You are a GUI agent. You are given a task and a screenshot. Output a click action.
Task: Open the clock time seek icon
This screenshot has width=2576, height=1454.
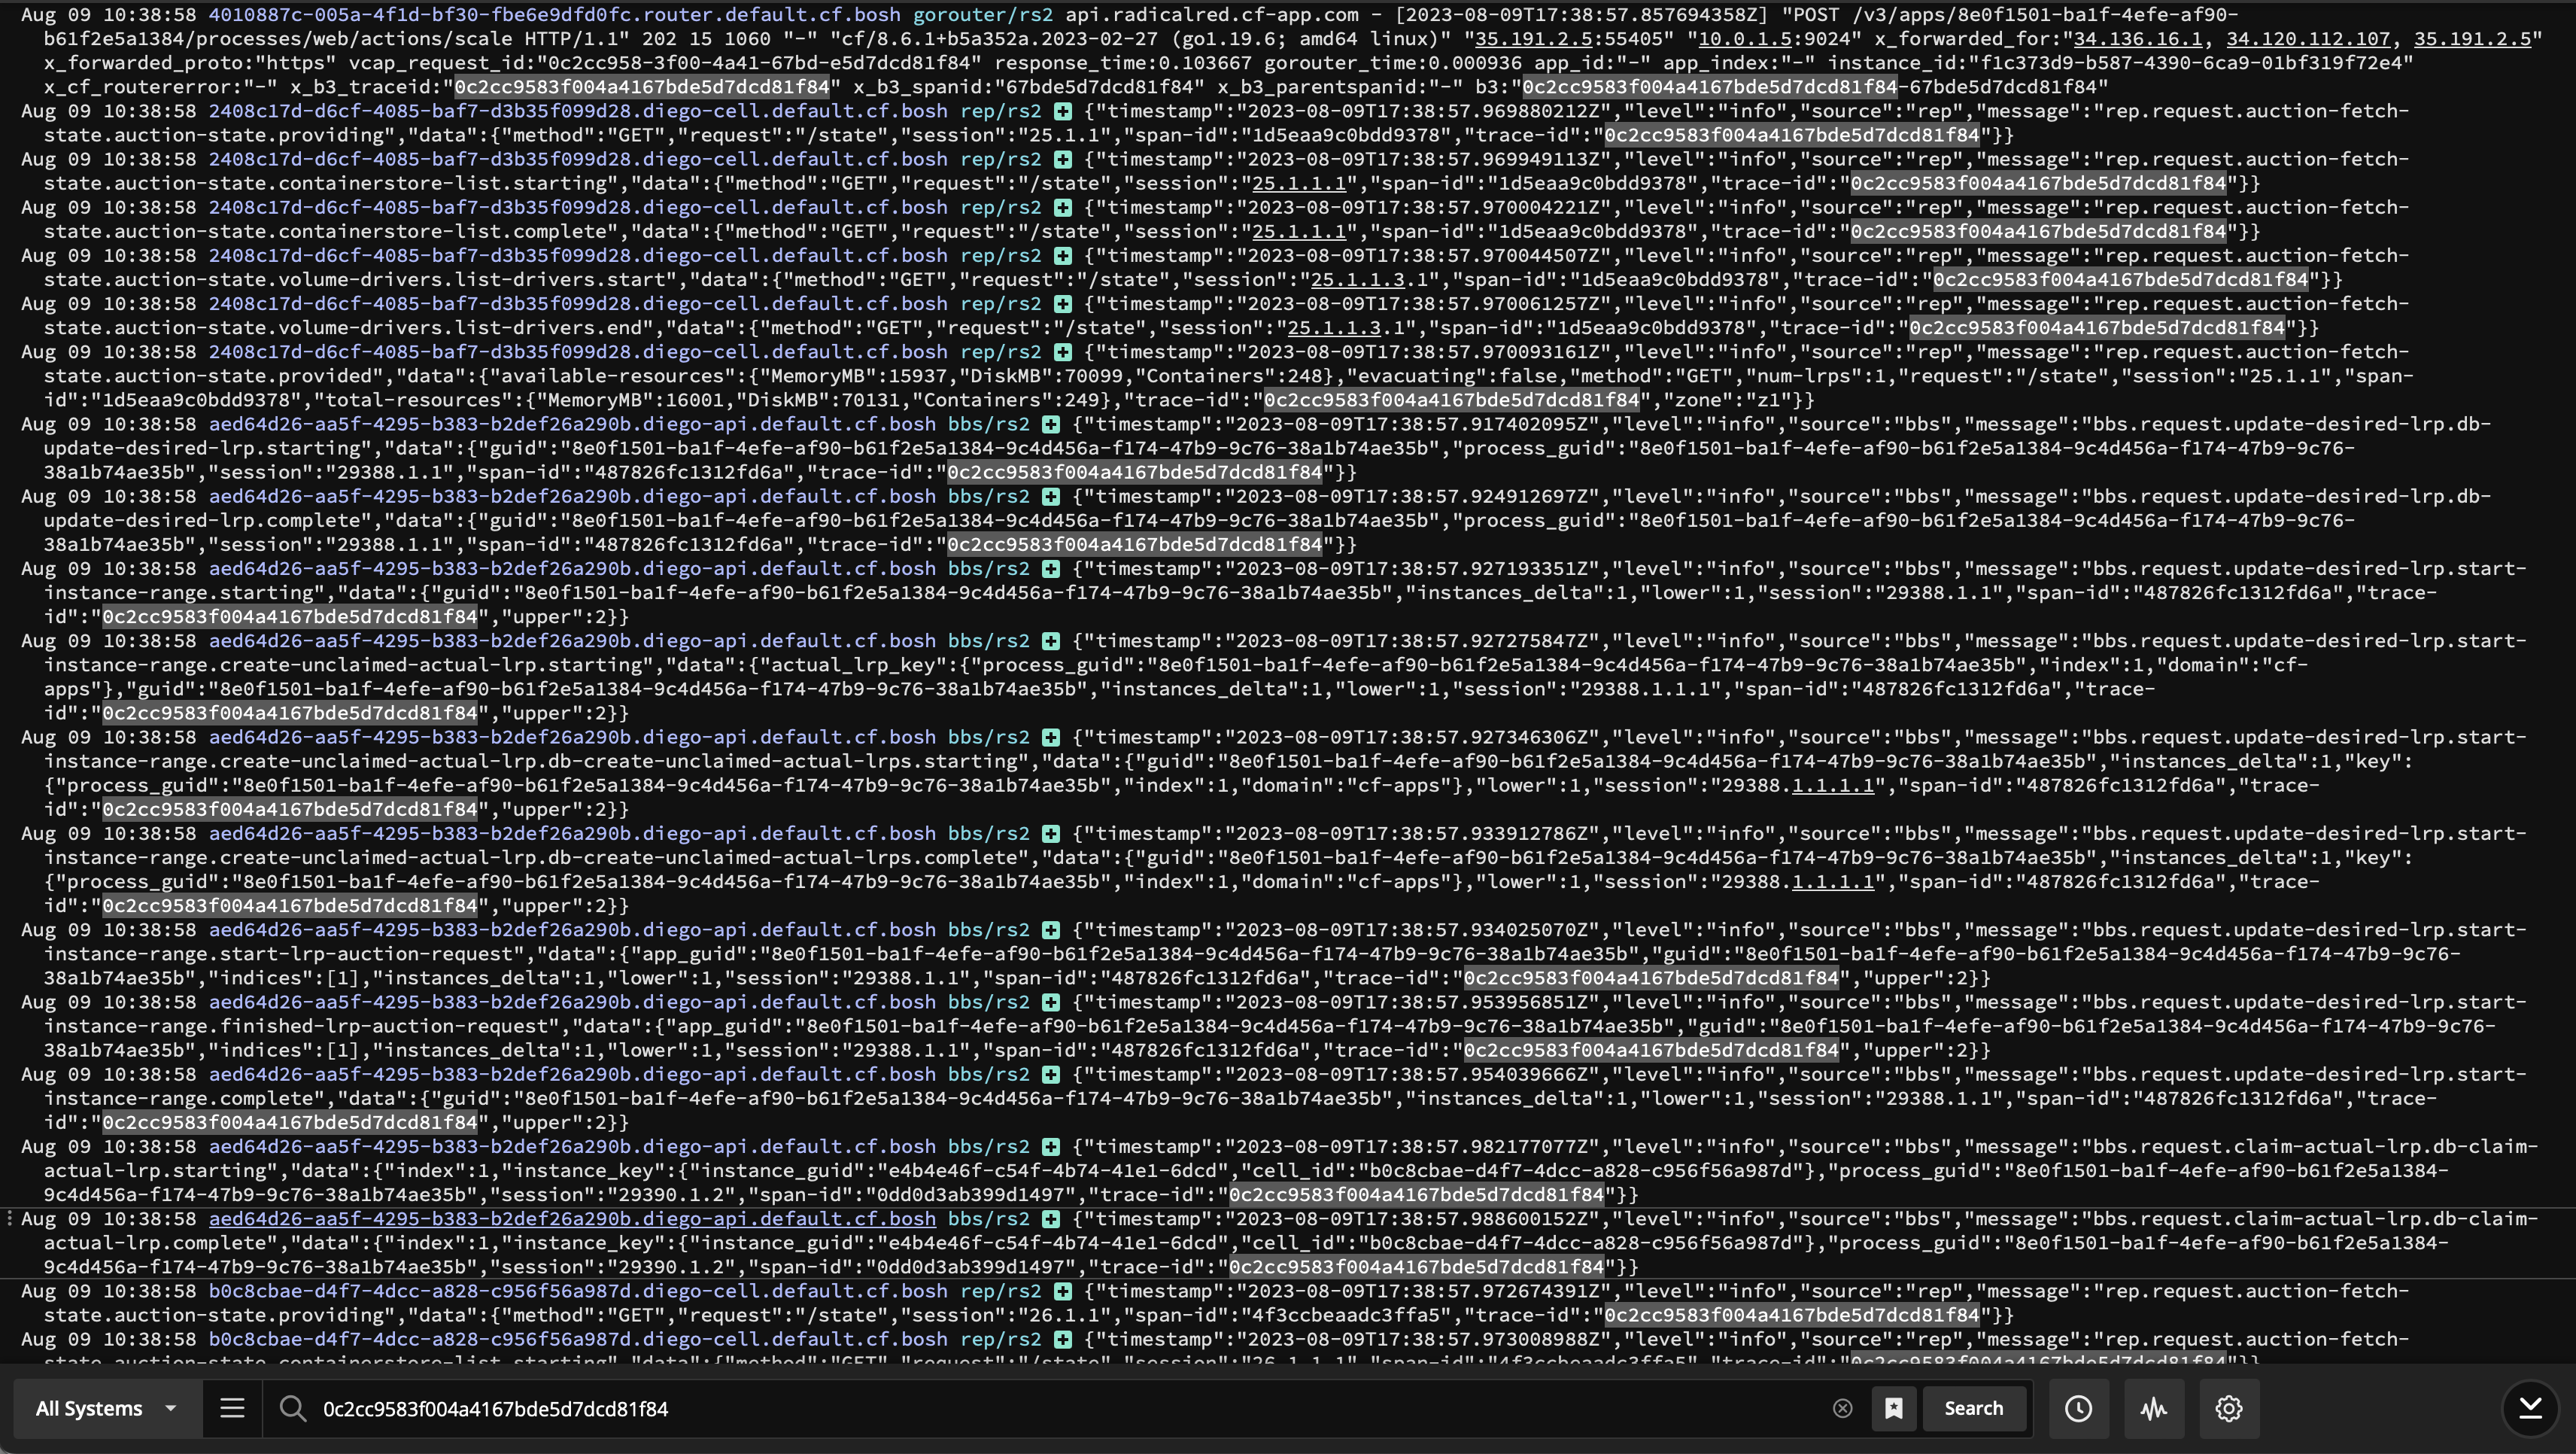coord(2078,1408)
